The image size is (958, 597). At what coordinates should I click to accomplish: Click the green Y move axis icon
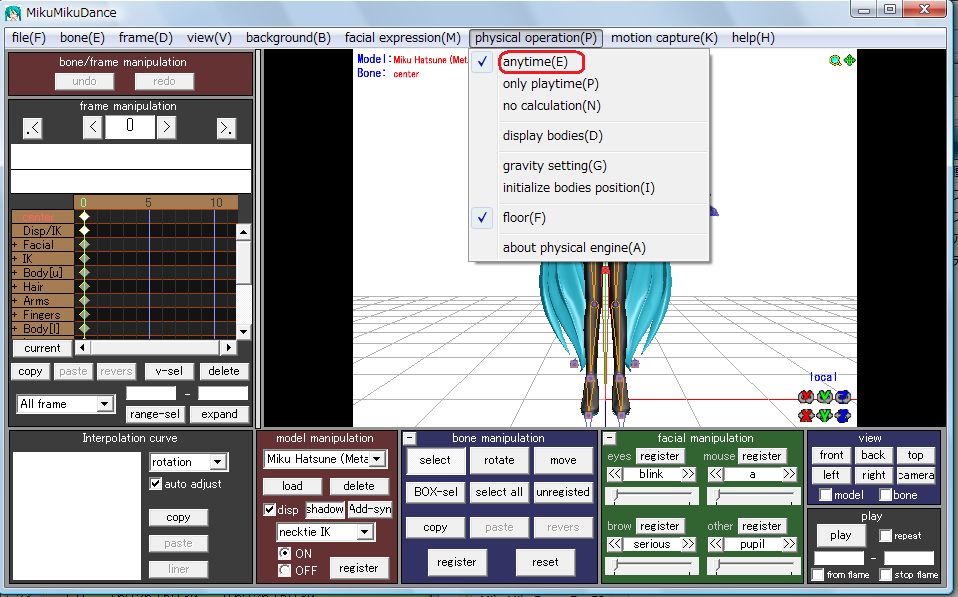click(825, 416)
